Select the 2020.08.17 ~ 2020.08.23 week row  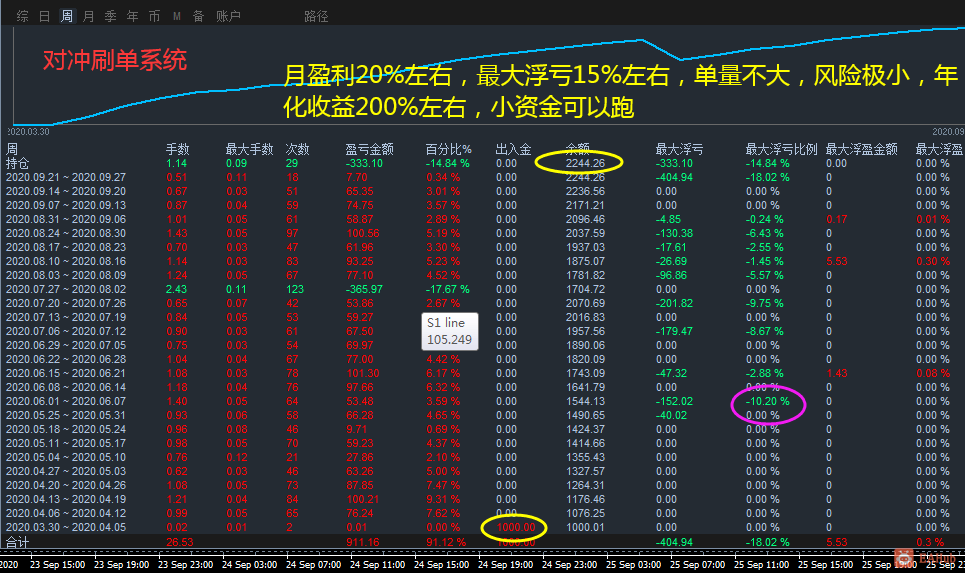pos(66,247)
